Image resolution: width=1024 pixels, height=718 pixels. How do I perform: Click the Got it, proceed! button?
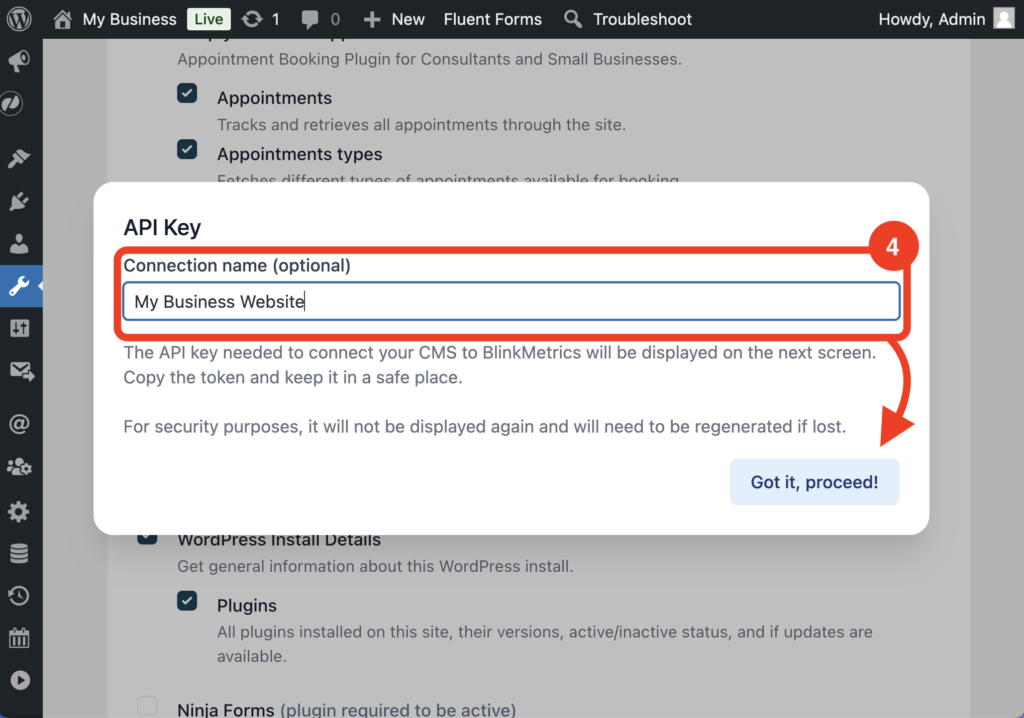click(814, 482)
